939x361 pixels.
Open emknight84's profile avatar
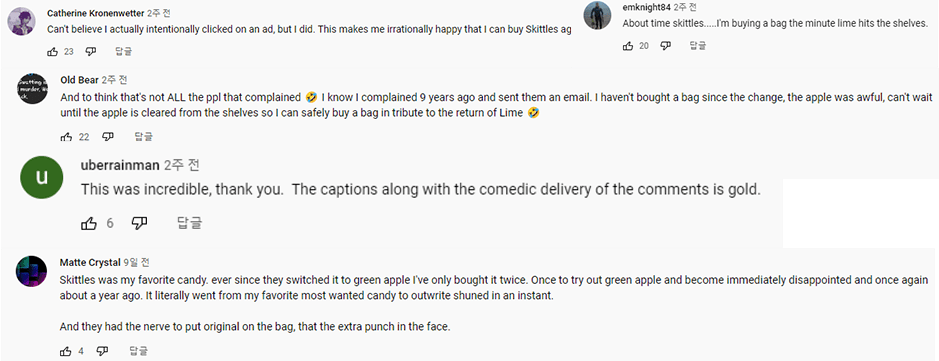click(597, 15)
